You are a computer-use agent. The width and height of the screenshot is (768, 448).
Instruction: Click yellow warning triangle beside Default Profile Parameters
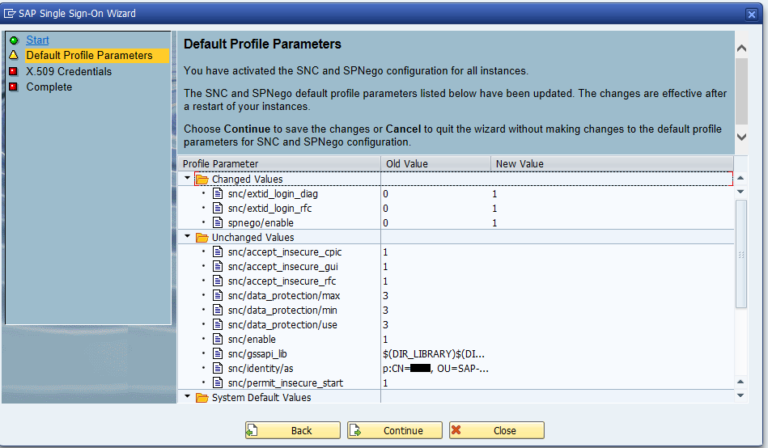[14, 55]
